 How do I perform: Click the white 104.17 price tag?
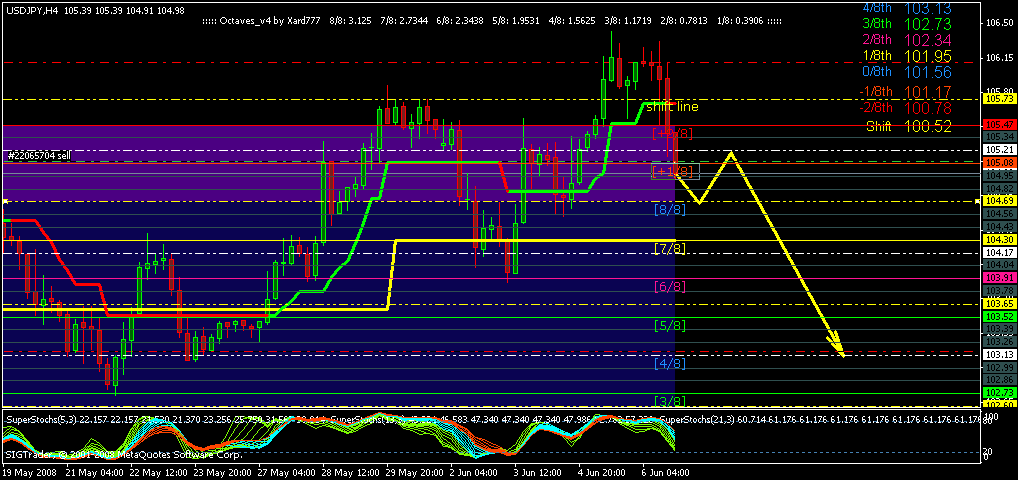(x=999, y=252)
